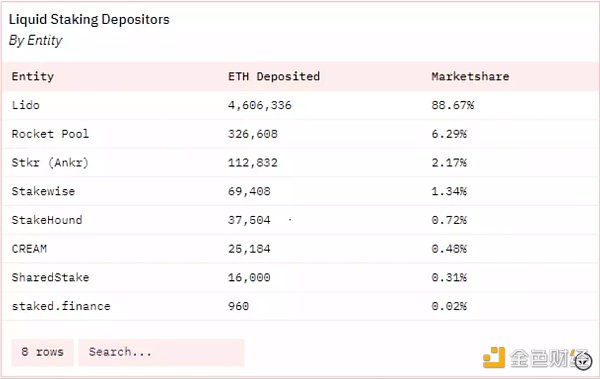Click the CREAM entity cell
This screenshot has height=379, width=600.
(x=29, y=249)
